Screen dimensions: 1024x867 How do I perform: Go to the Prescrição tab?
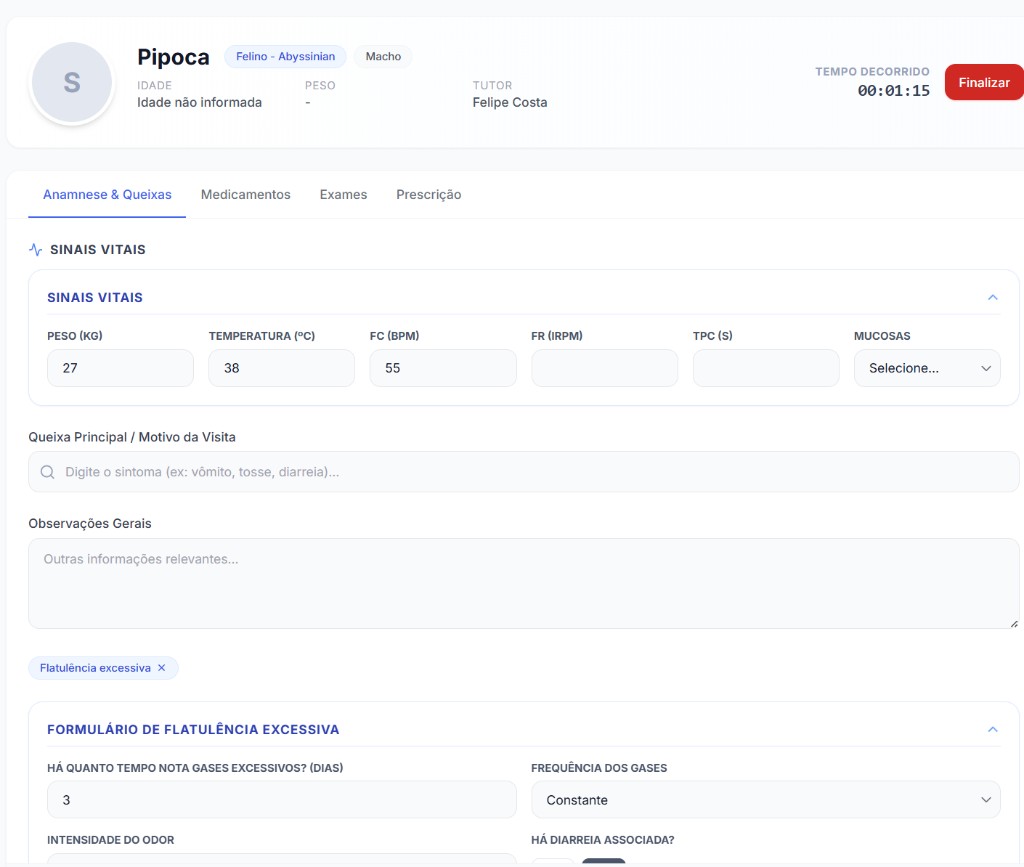coord(428,195)
